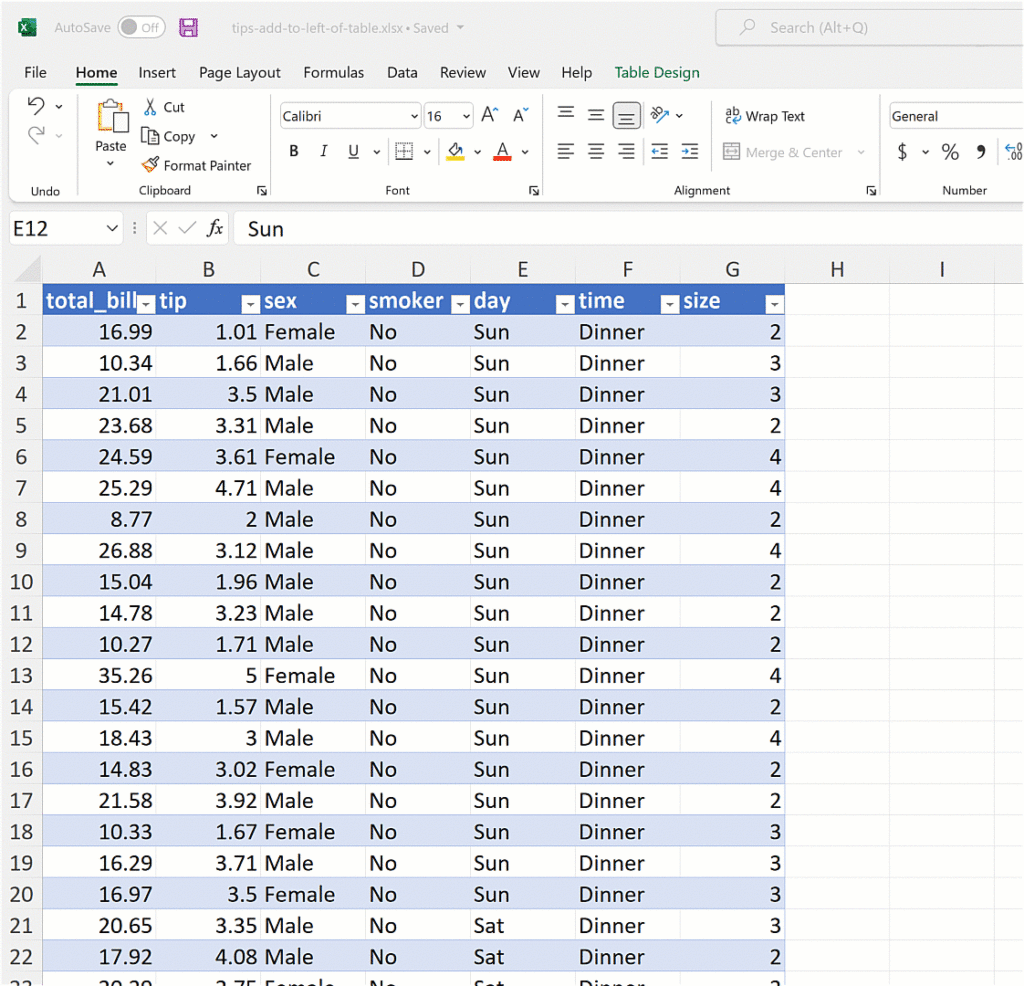Viewport: 1024px width, 986px height.
Task: Click the Increase Font Size icon
Action: [x=489, y=116]
